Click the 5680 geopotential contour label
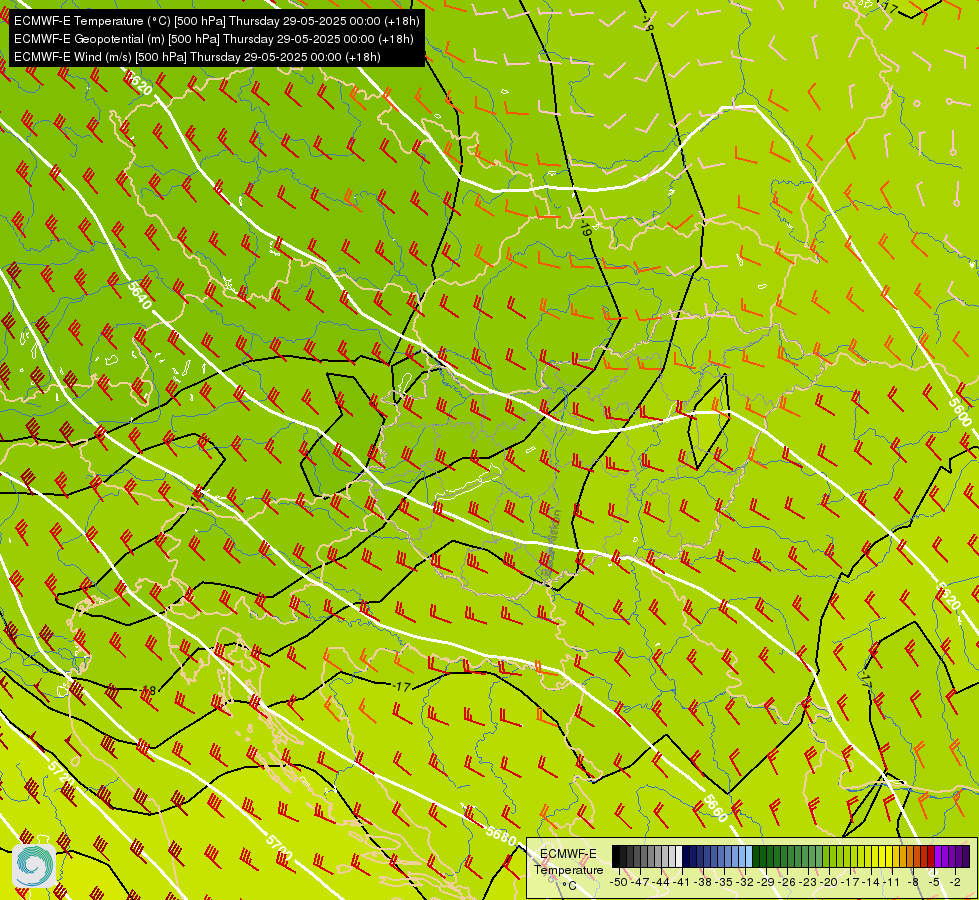Image resolution: width=979 pixels, height=900 pixels. (x=501, y=834)
